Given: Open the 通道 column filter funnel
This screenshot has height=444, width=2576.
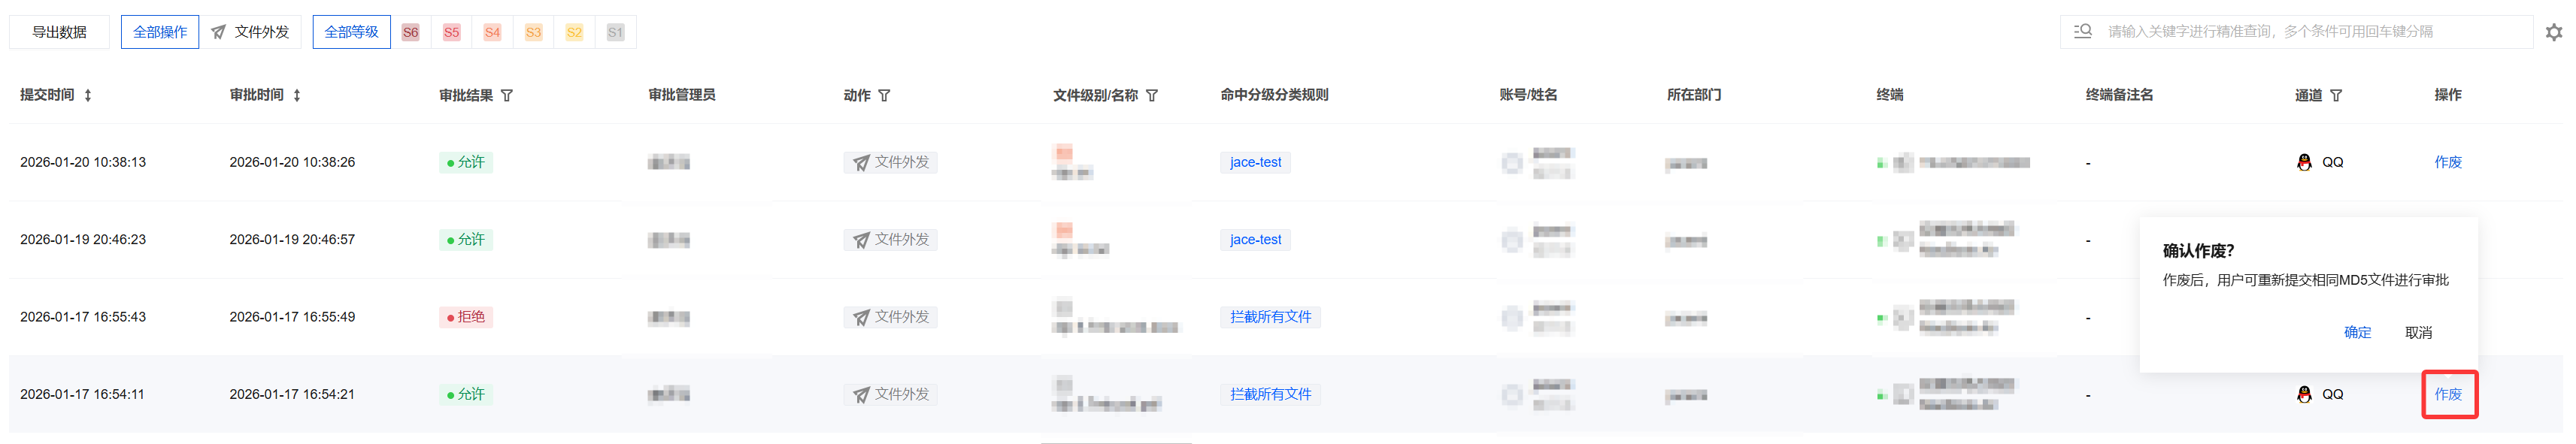Looking at the screenshot, I should point(2336,96).
